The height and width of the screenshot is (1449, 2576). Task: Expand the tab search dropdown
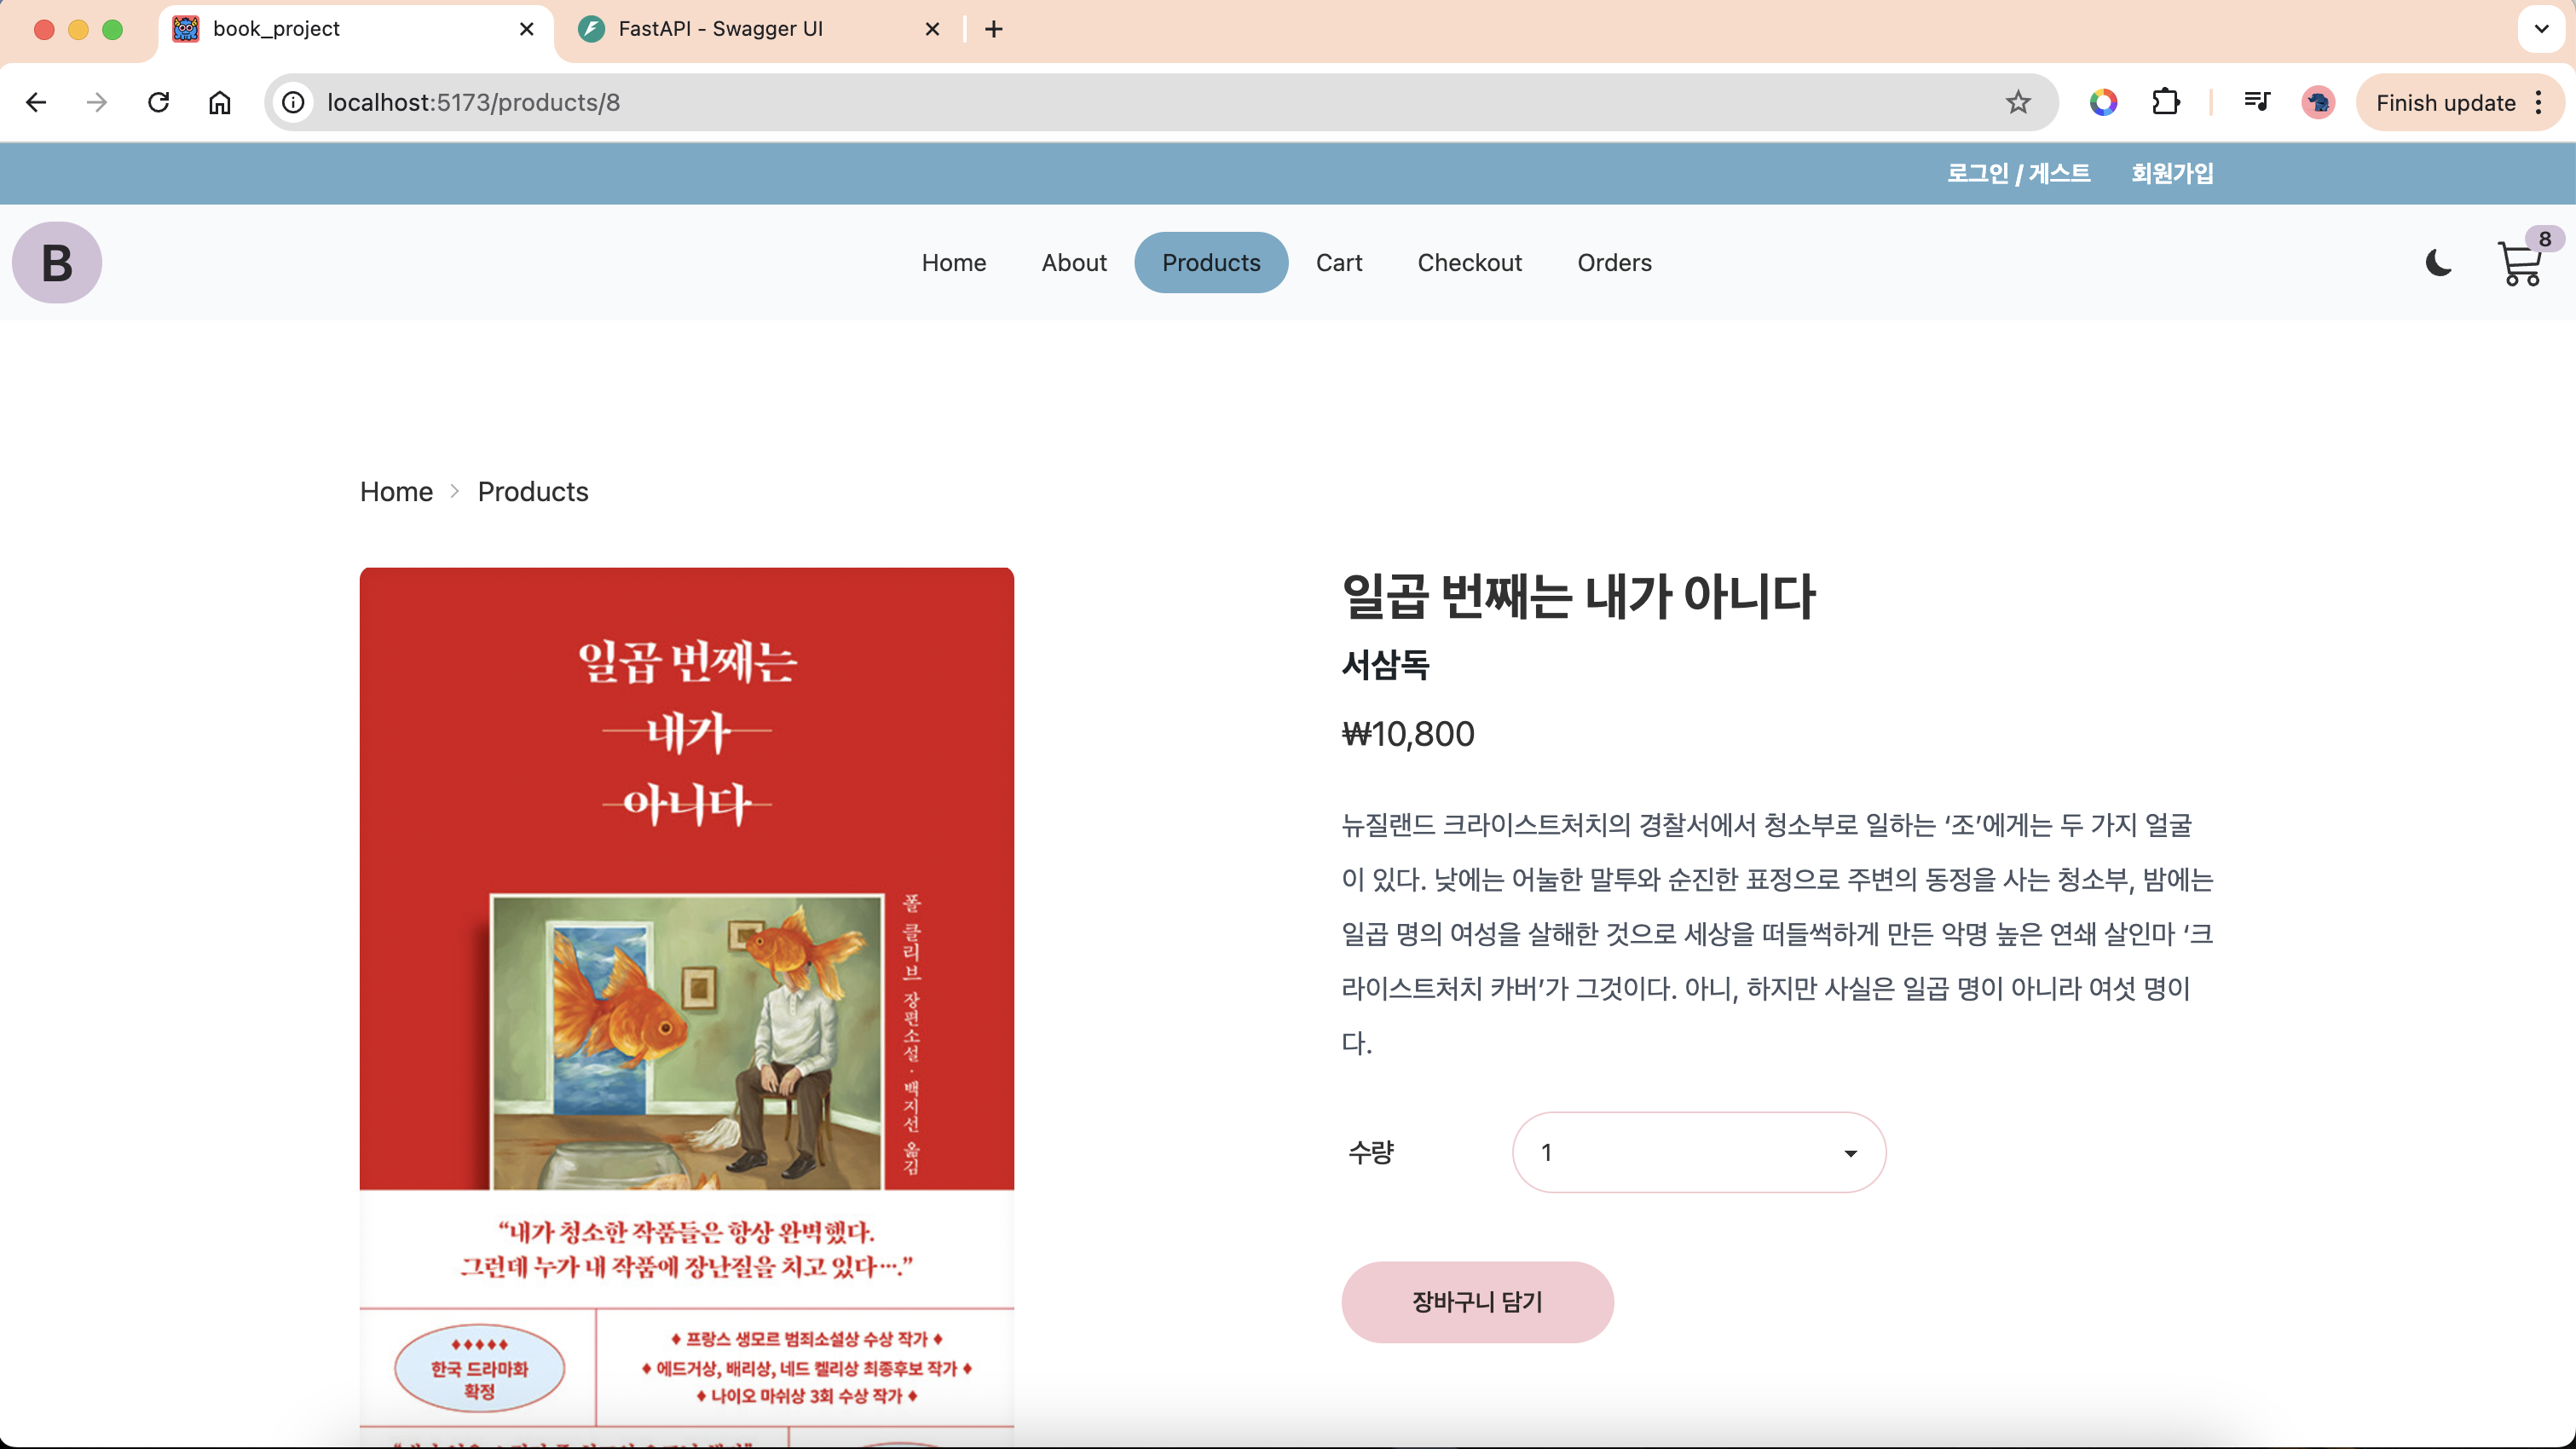[2541, 29]
